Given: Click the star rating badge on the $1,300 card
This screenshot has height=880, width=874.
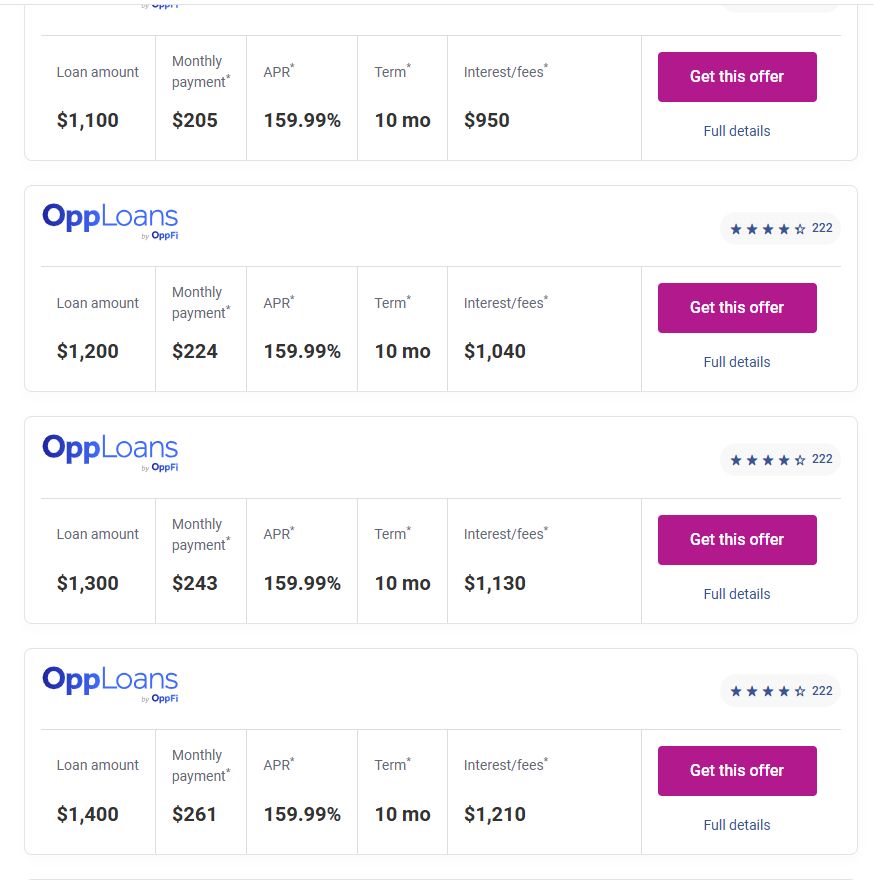Looking at the screenshot, I should click(x=780, y=459).
